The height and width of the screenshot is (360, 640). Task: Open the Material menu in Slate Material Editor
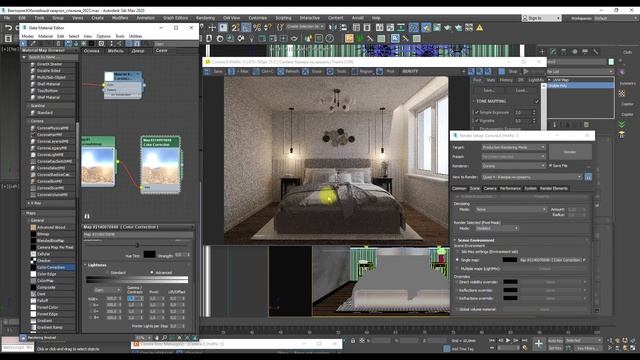coord(45,36)
